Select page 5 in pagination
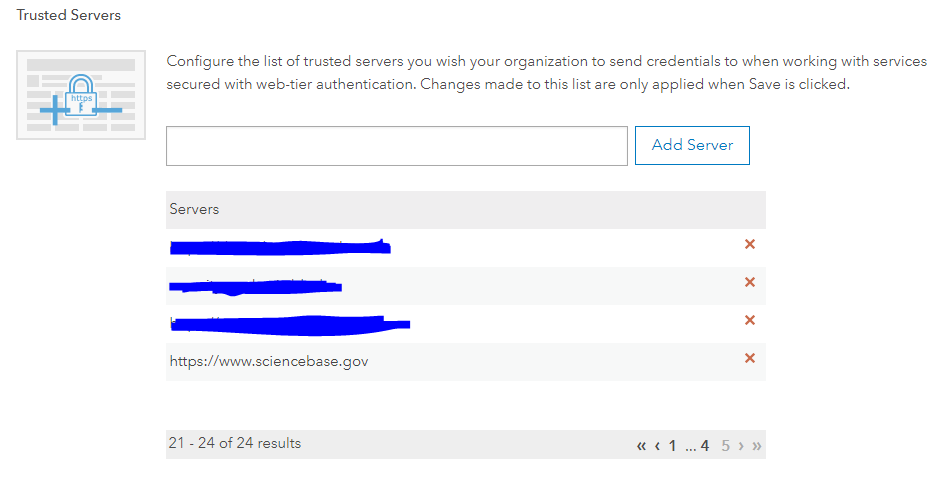The image size is (940, 482). tap(726, 446)
